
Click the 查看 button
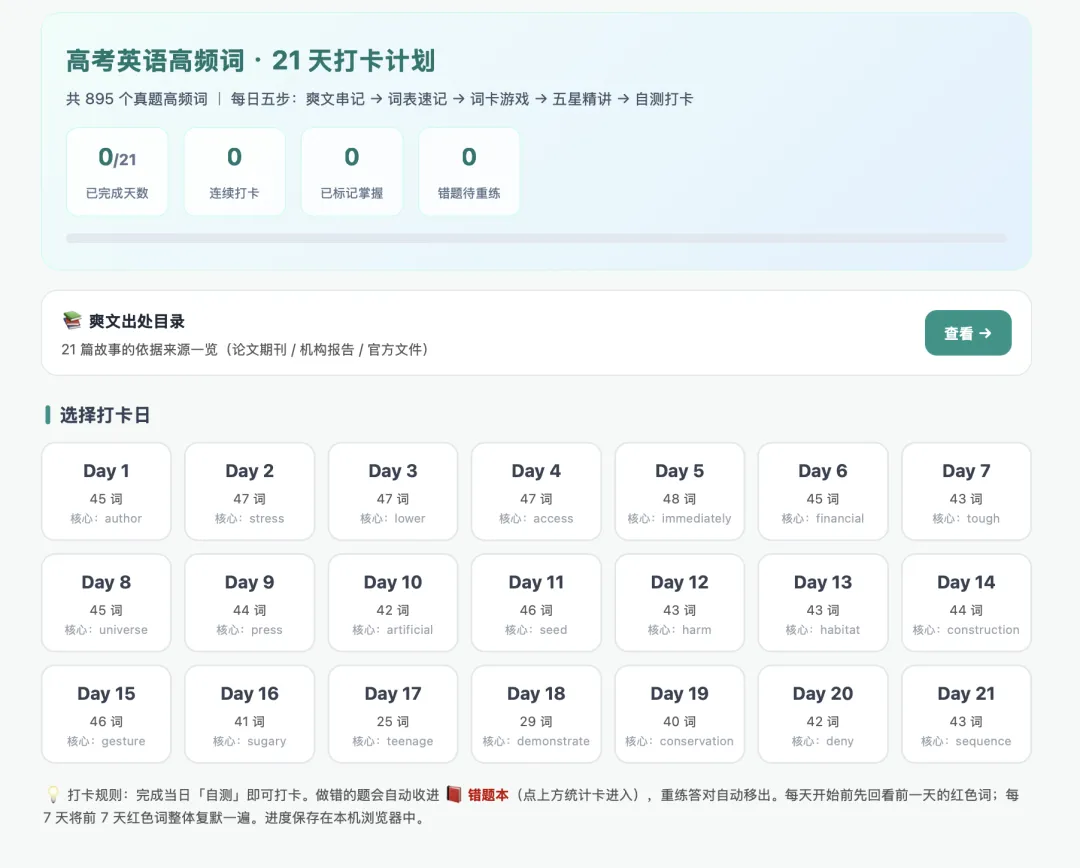(968, 333)
